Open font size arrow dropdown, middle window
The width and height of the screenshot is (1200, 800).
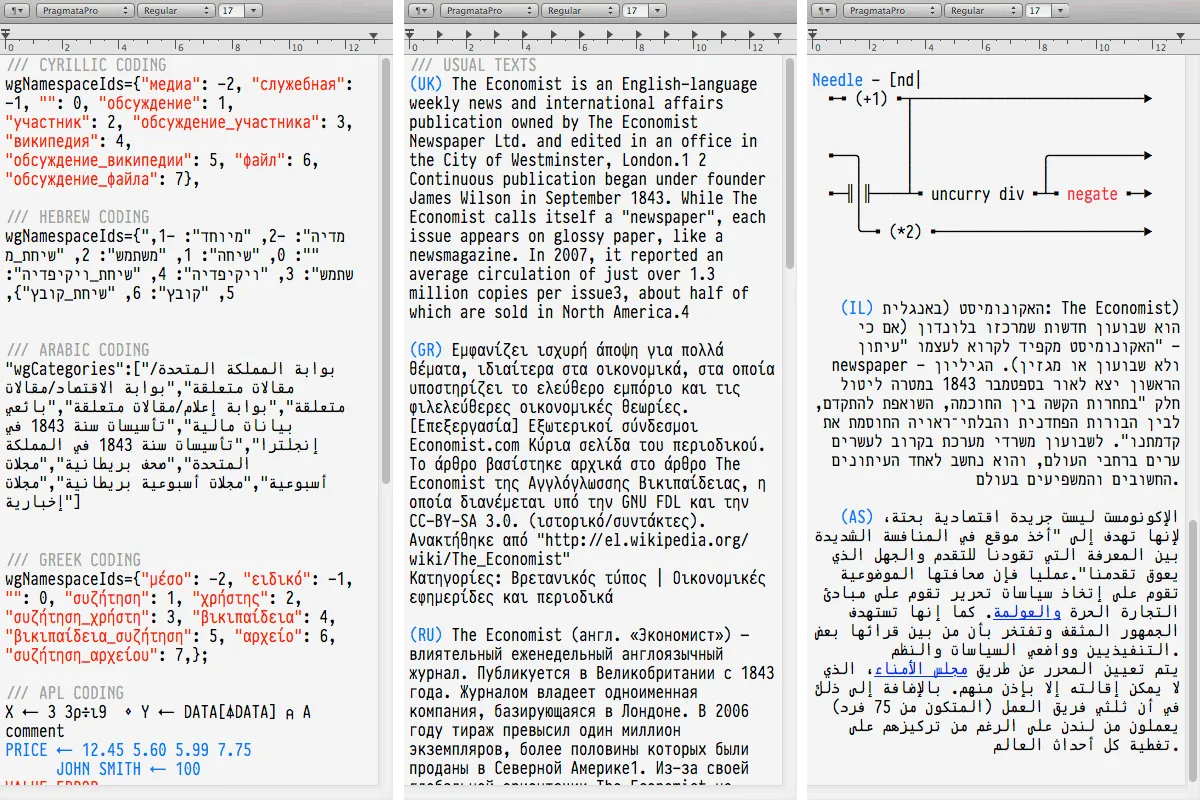click(657, 10)
